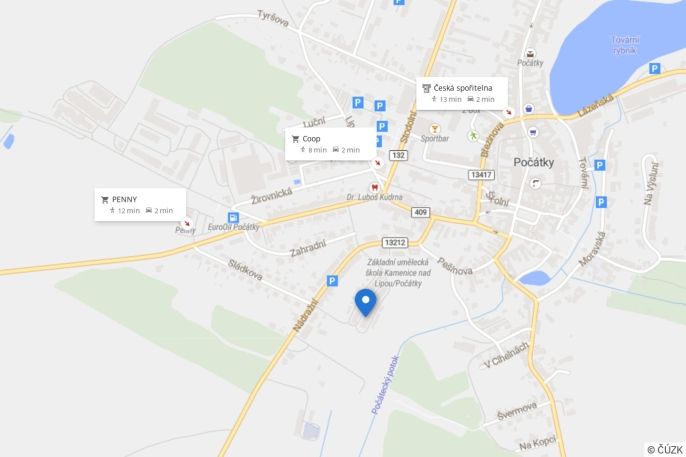This screenshot has height=457, width=686.
Task: Click the red arrow marker at Penny
Action: (x=187, y=223)
